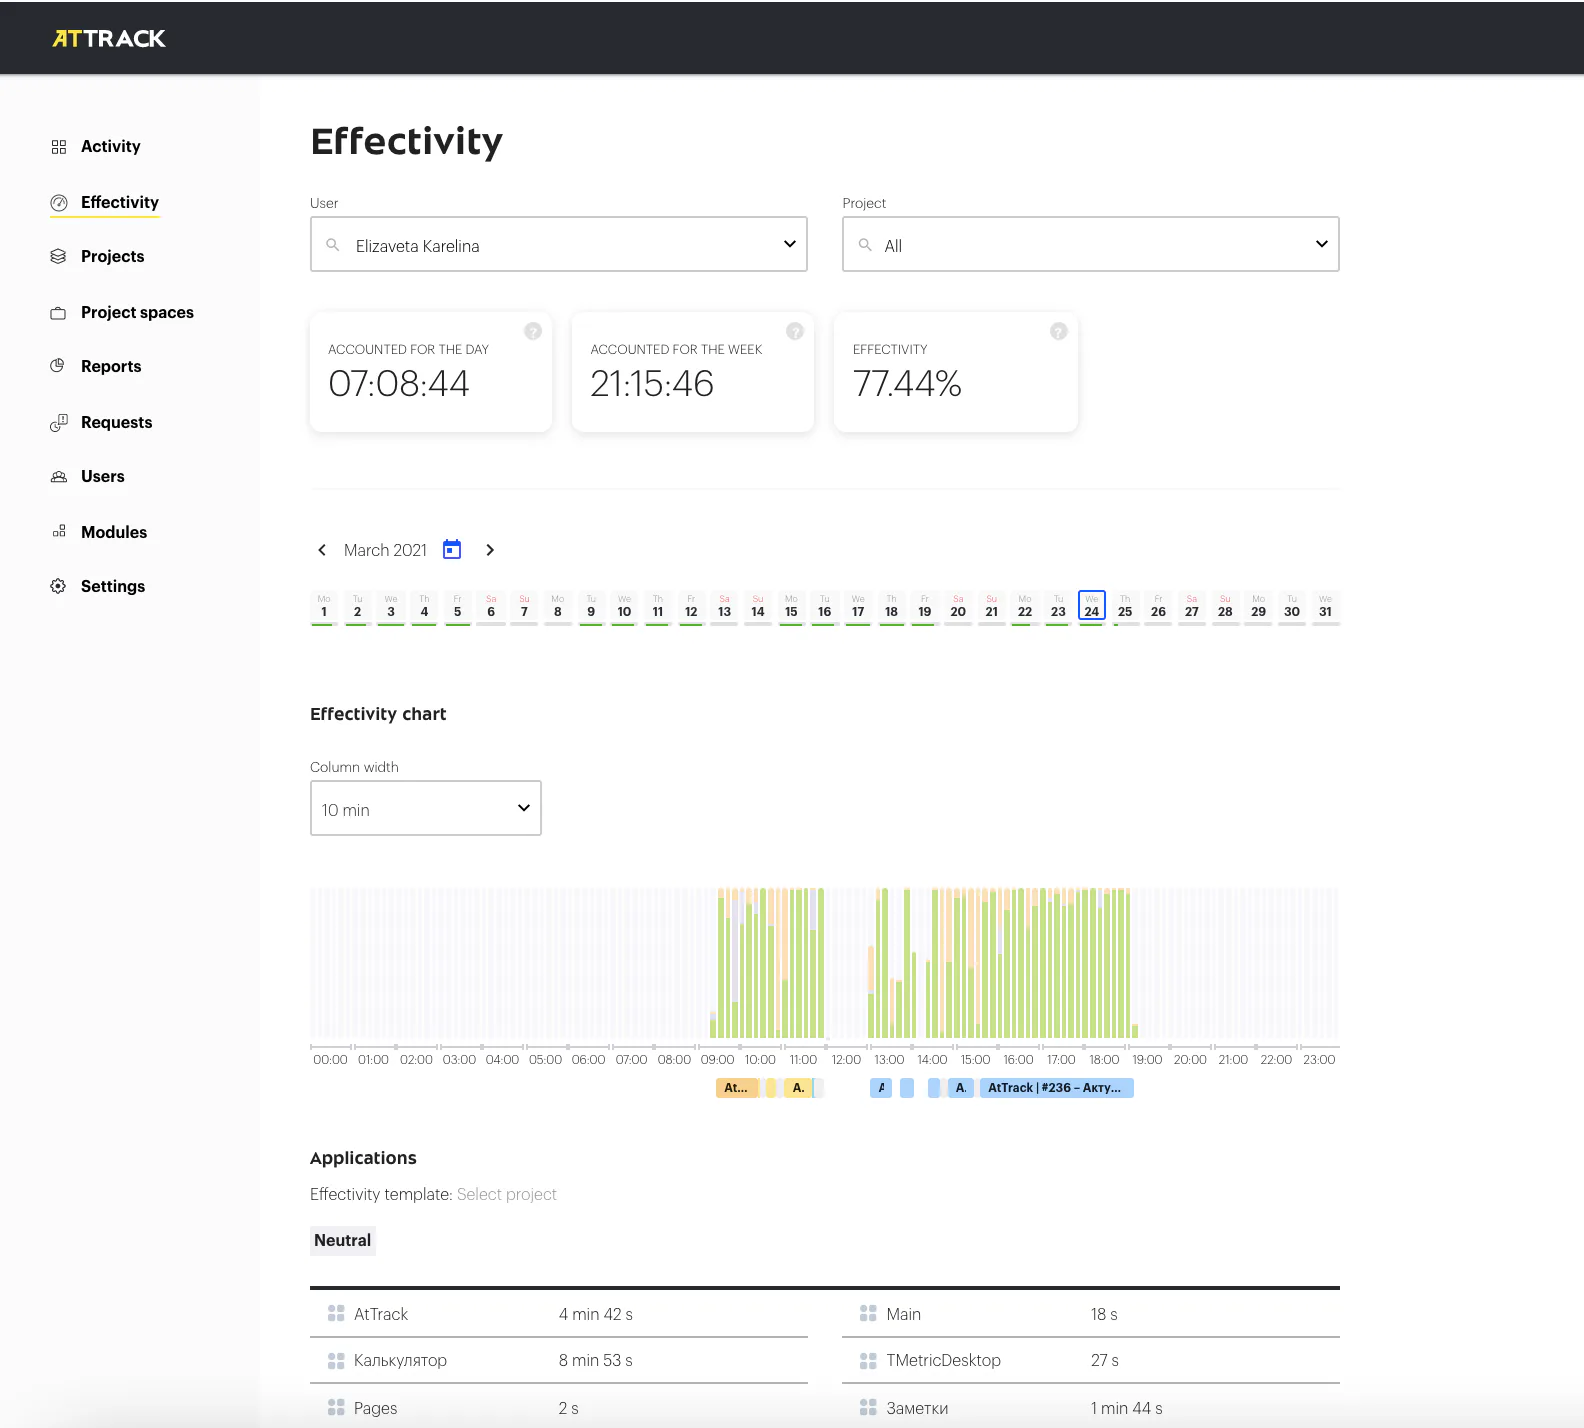Select day 1 in the calendar strip
This screenshot has width=1584, height=1428.
[324, 607]
